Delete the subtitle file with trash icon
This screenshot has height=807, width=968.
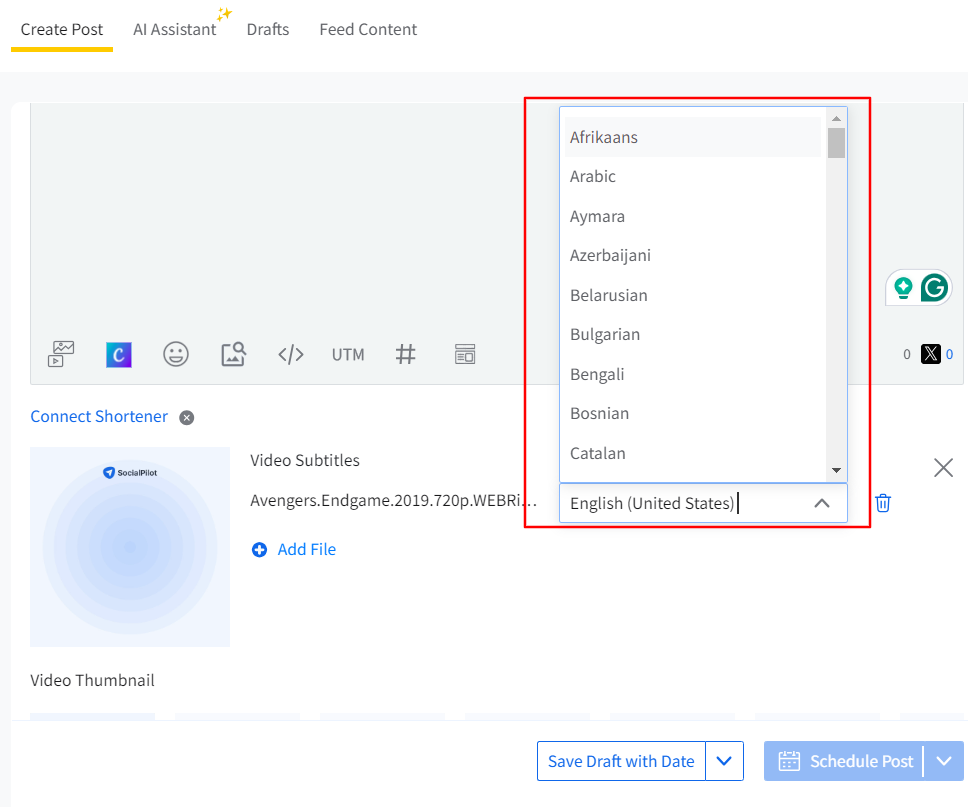coord(883,503)
